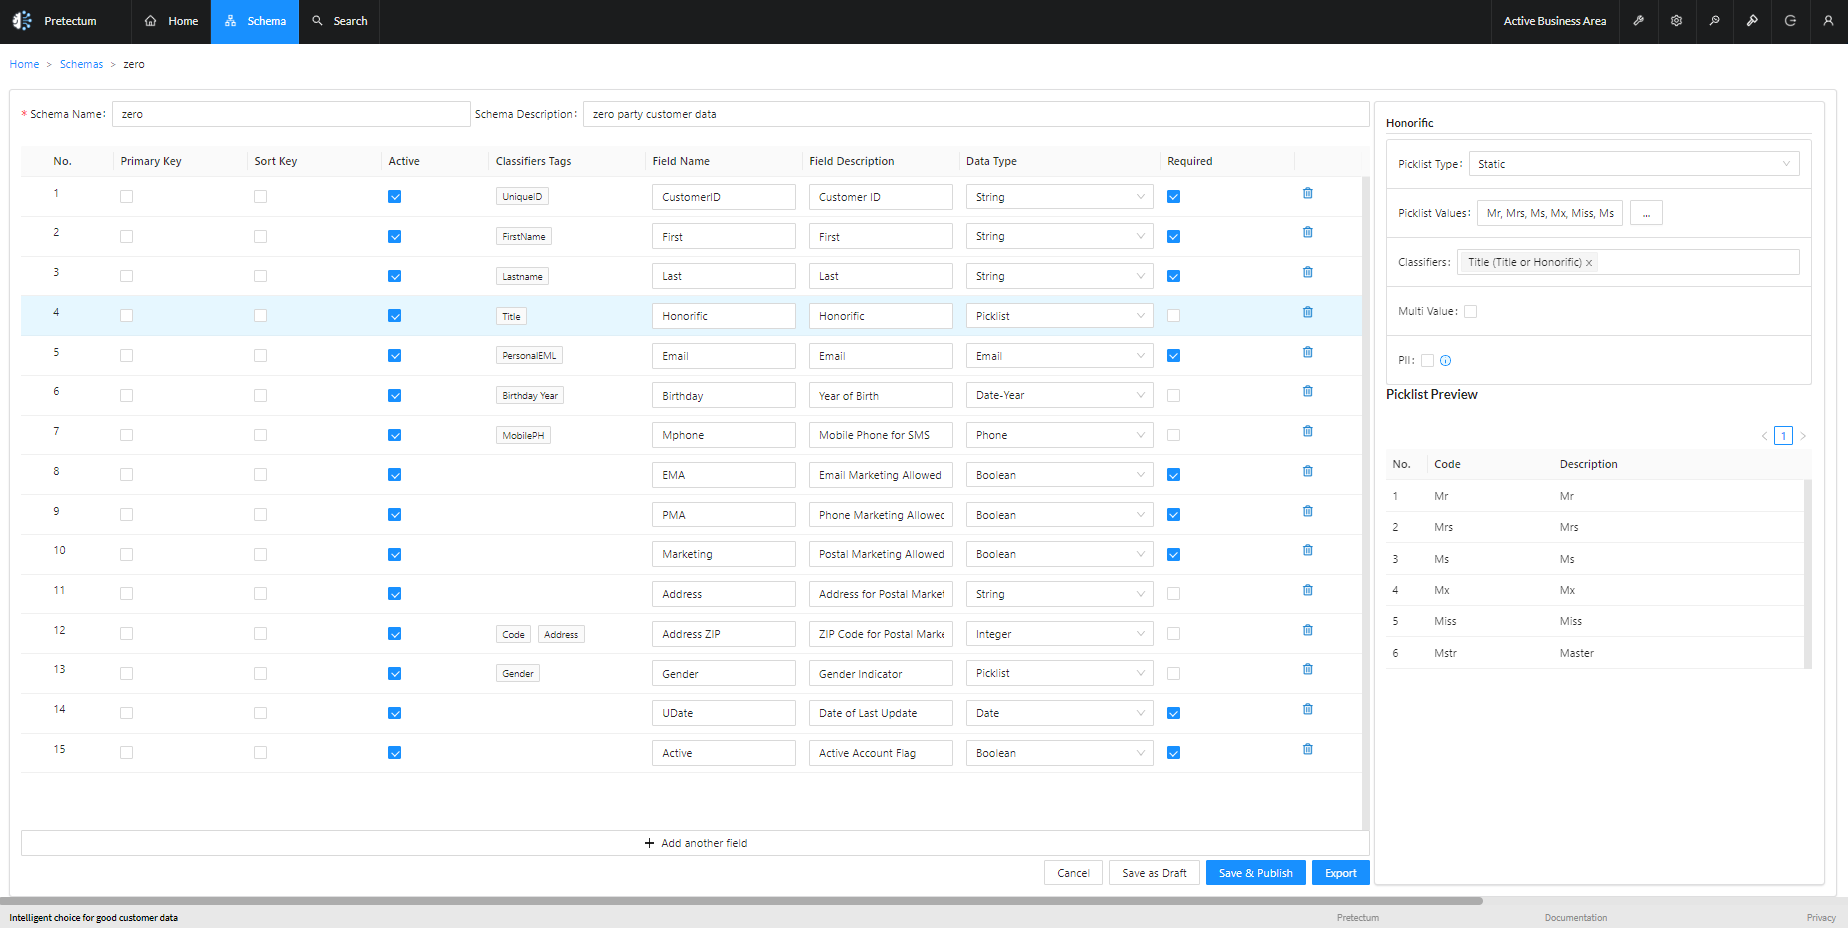The image size is (1848, 928).
Task: Click the horizontal scrollbar at bottom
Action: pos(741,901)
